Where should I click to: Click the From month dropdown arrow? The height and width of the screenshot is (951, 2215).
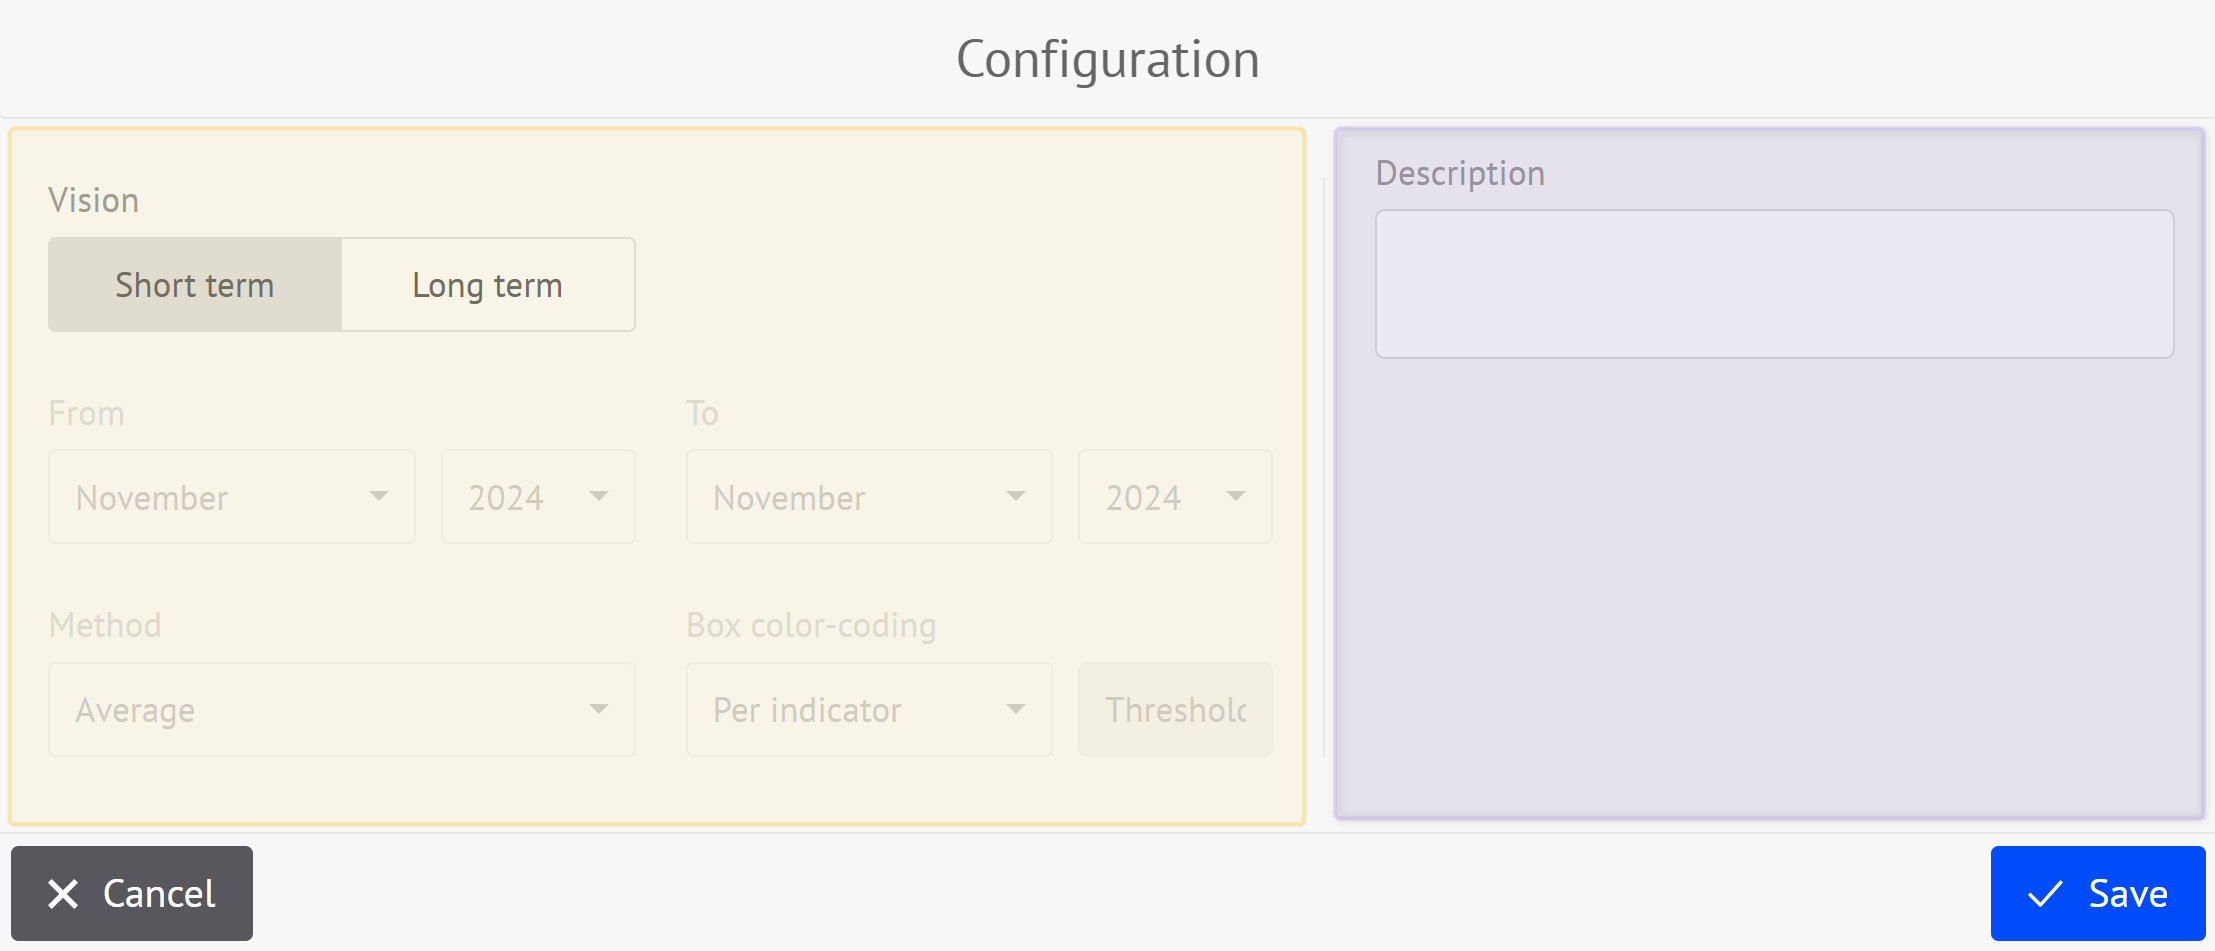point(379,497)
